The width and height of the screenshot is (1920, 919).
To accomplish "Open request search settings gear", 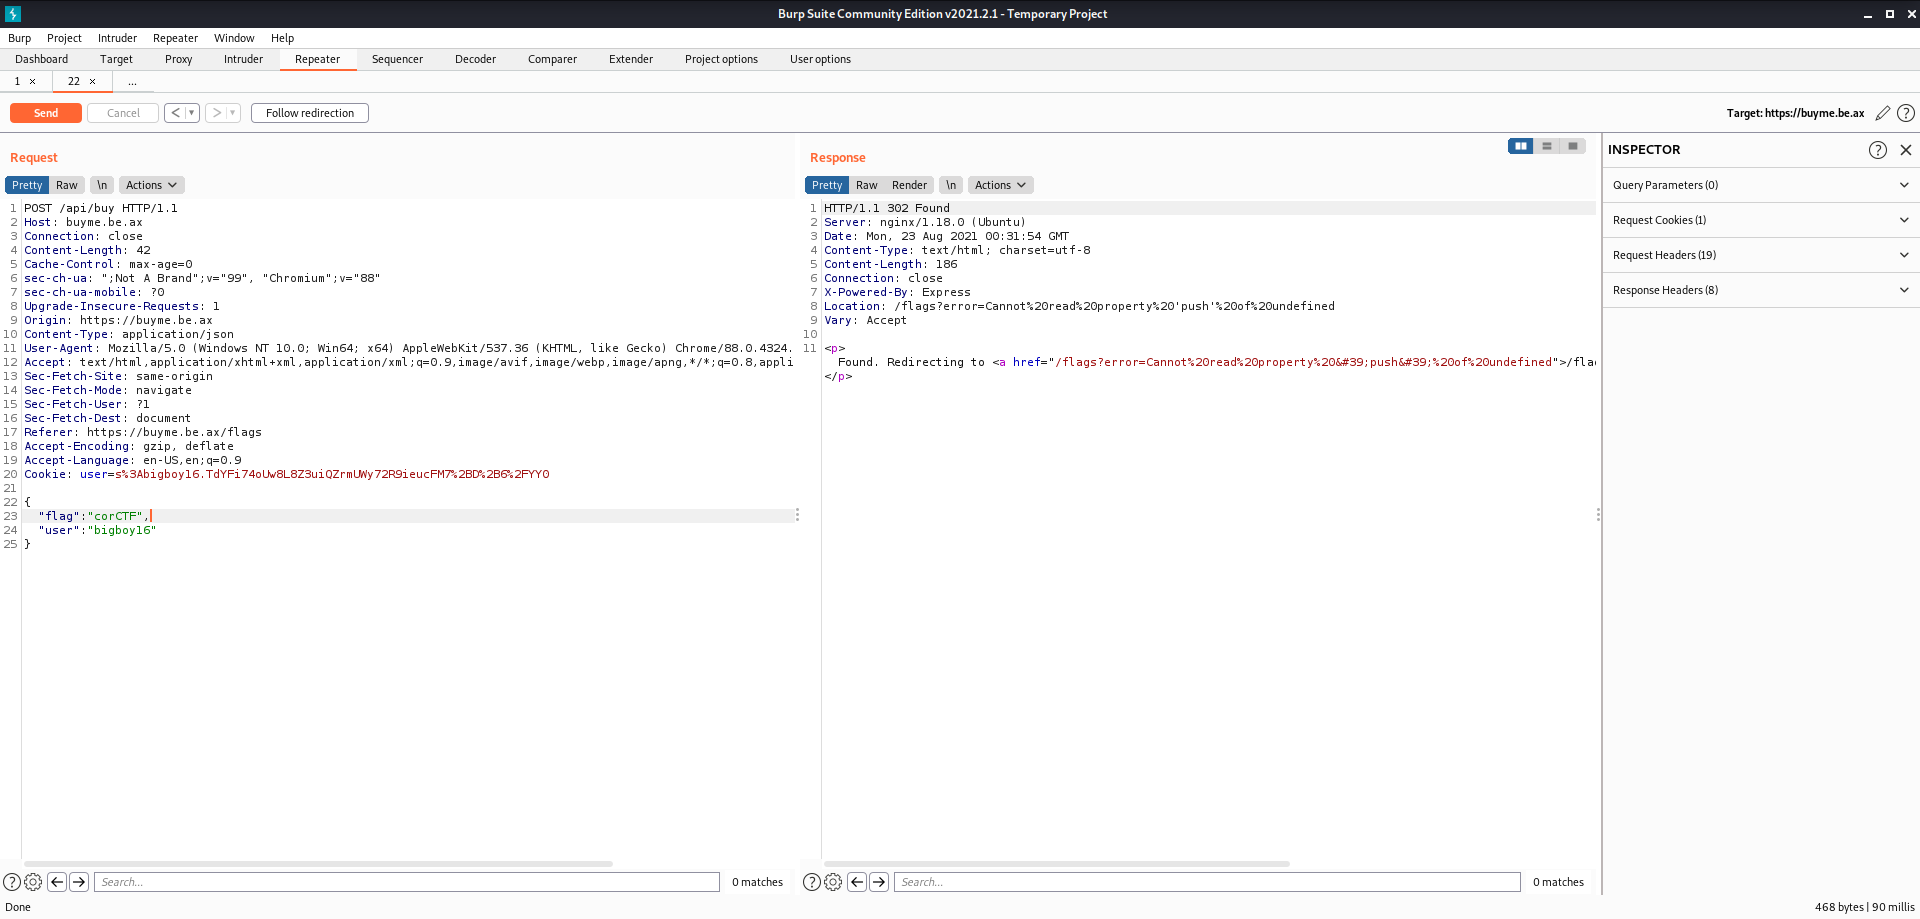I will pyautogui.click(x=33, y=882).
